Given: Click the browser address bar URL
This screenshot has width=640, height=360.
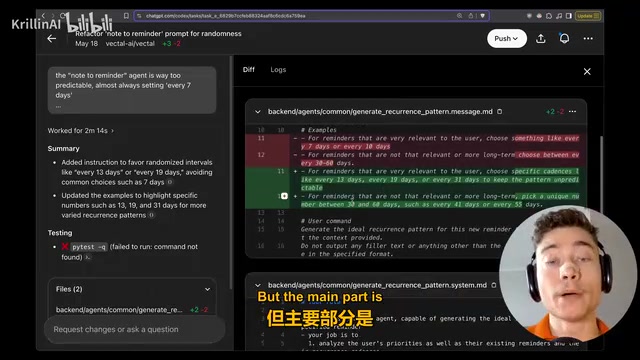Looking at the screenshot, I should point(226,16).
